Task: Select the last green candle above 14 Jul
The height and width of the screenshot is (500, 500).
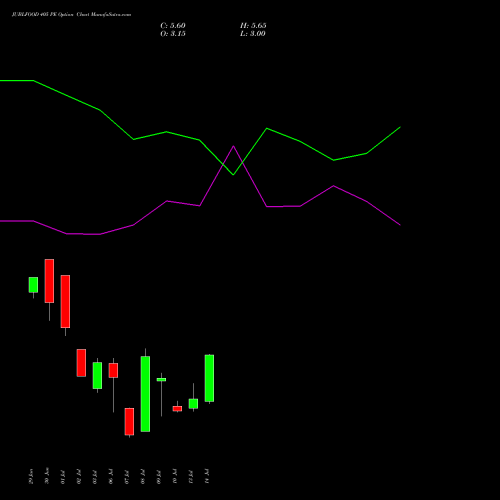Action: pos(209,378)
